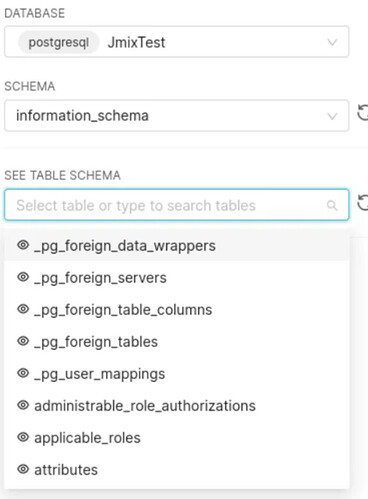Viewport: 368px width, 499px height.
Task: Click eye icon beside _pg_foreign_servers
Action: pos(23,277)
